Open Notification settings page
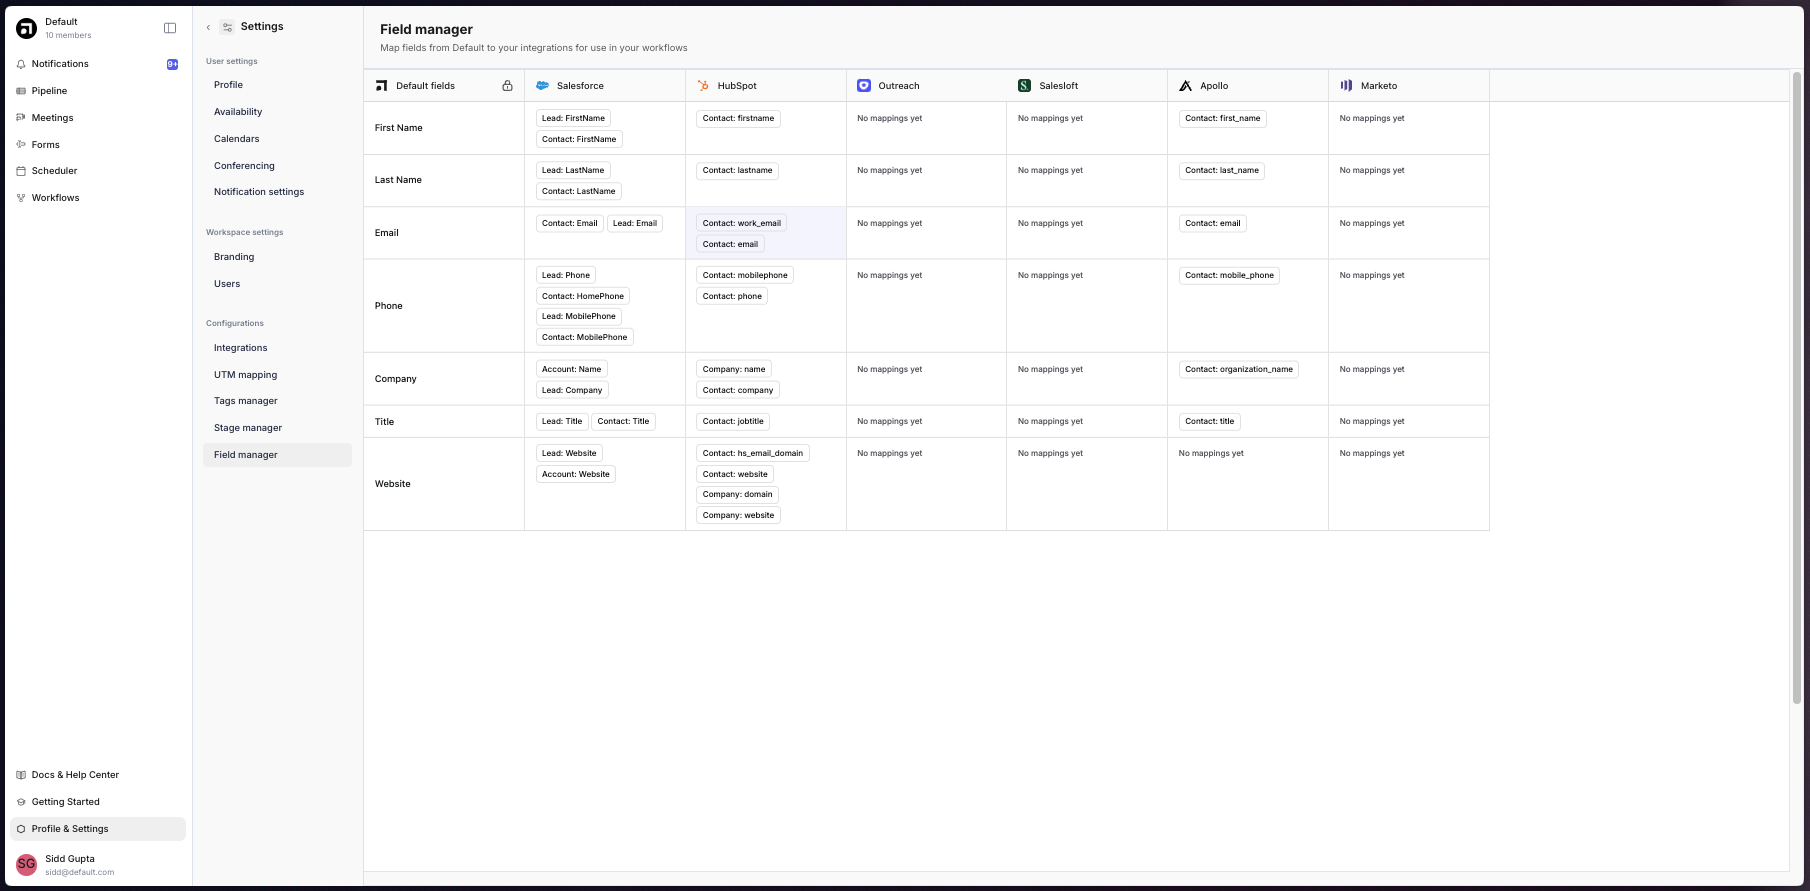The image size is (1810, 891). click(259, 192)
